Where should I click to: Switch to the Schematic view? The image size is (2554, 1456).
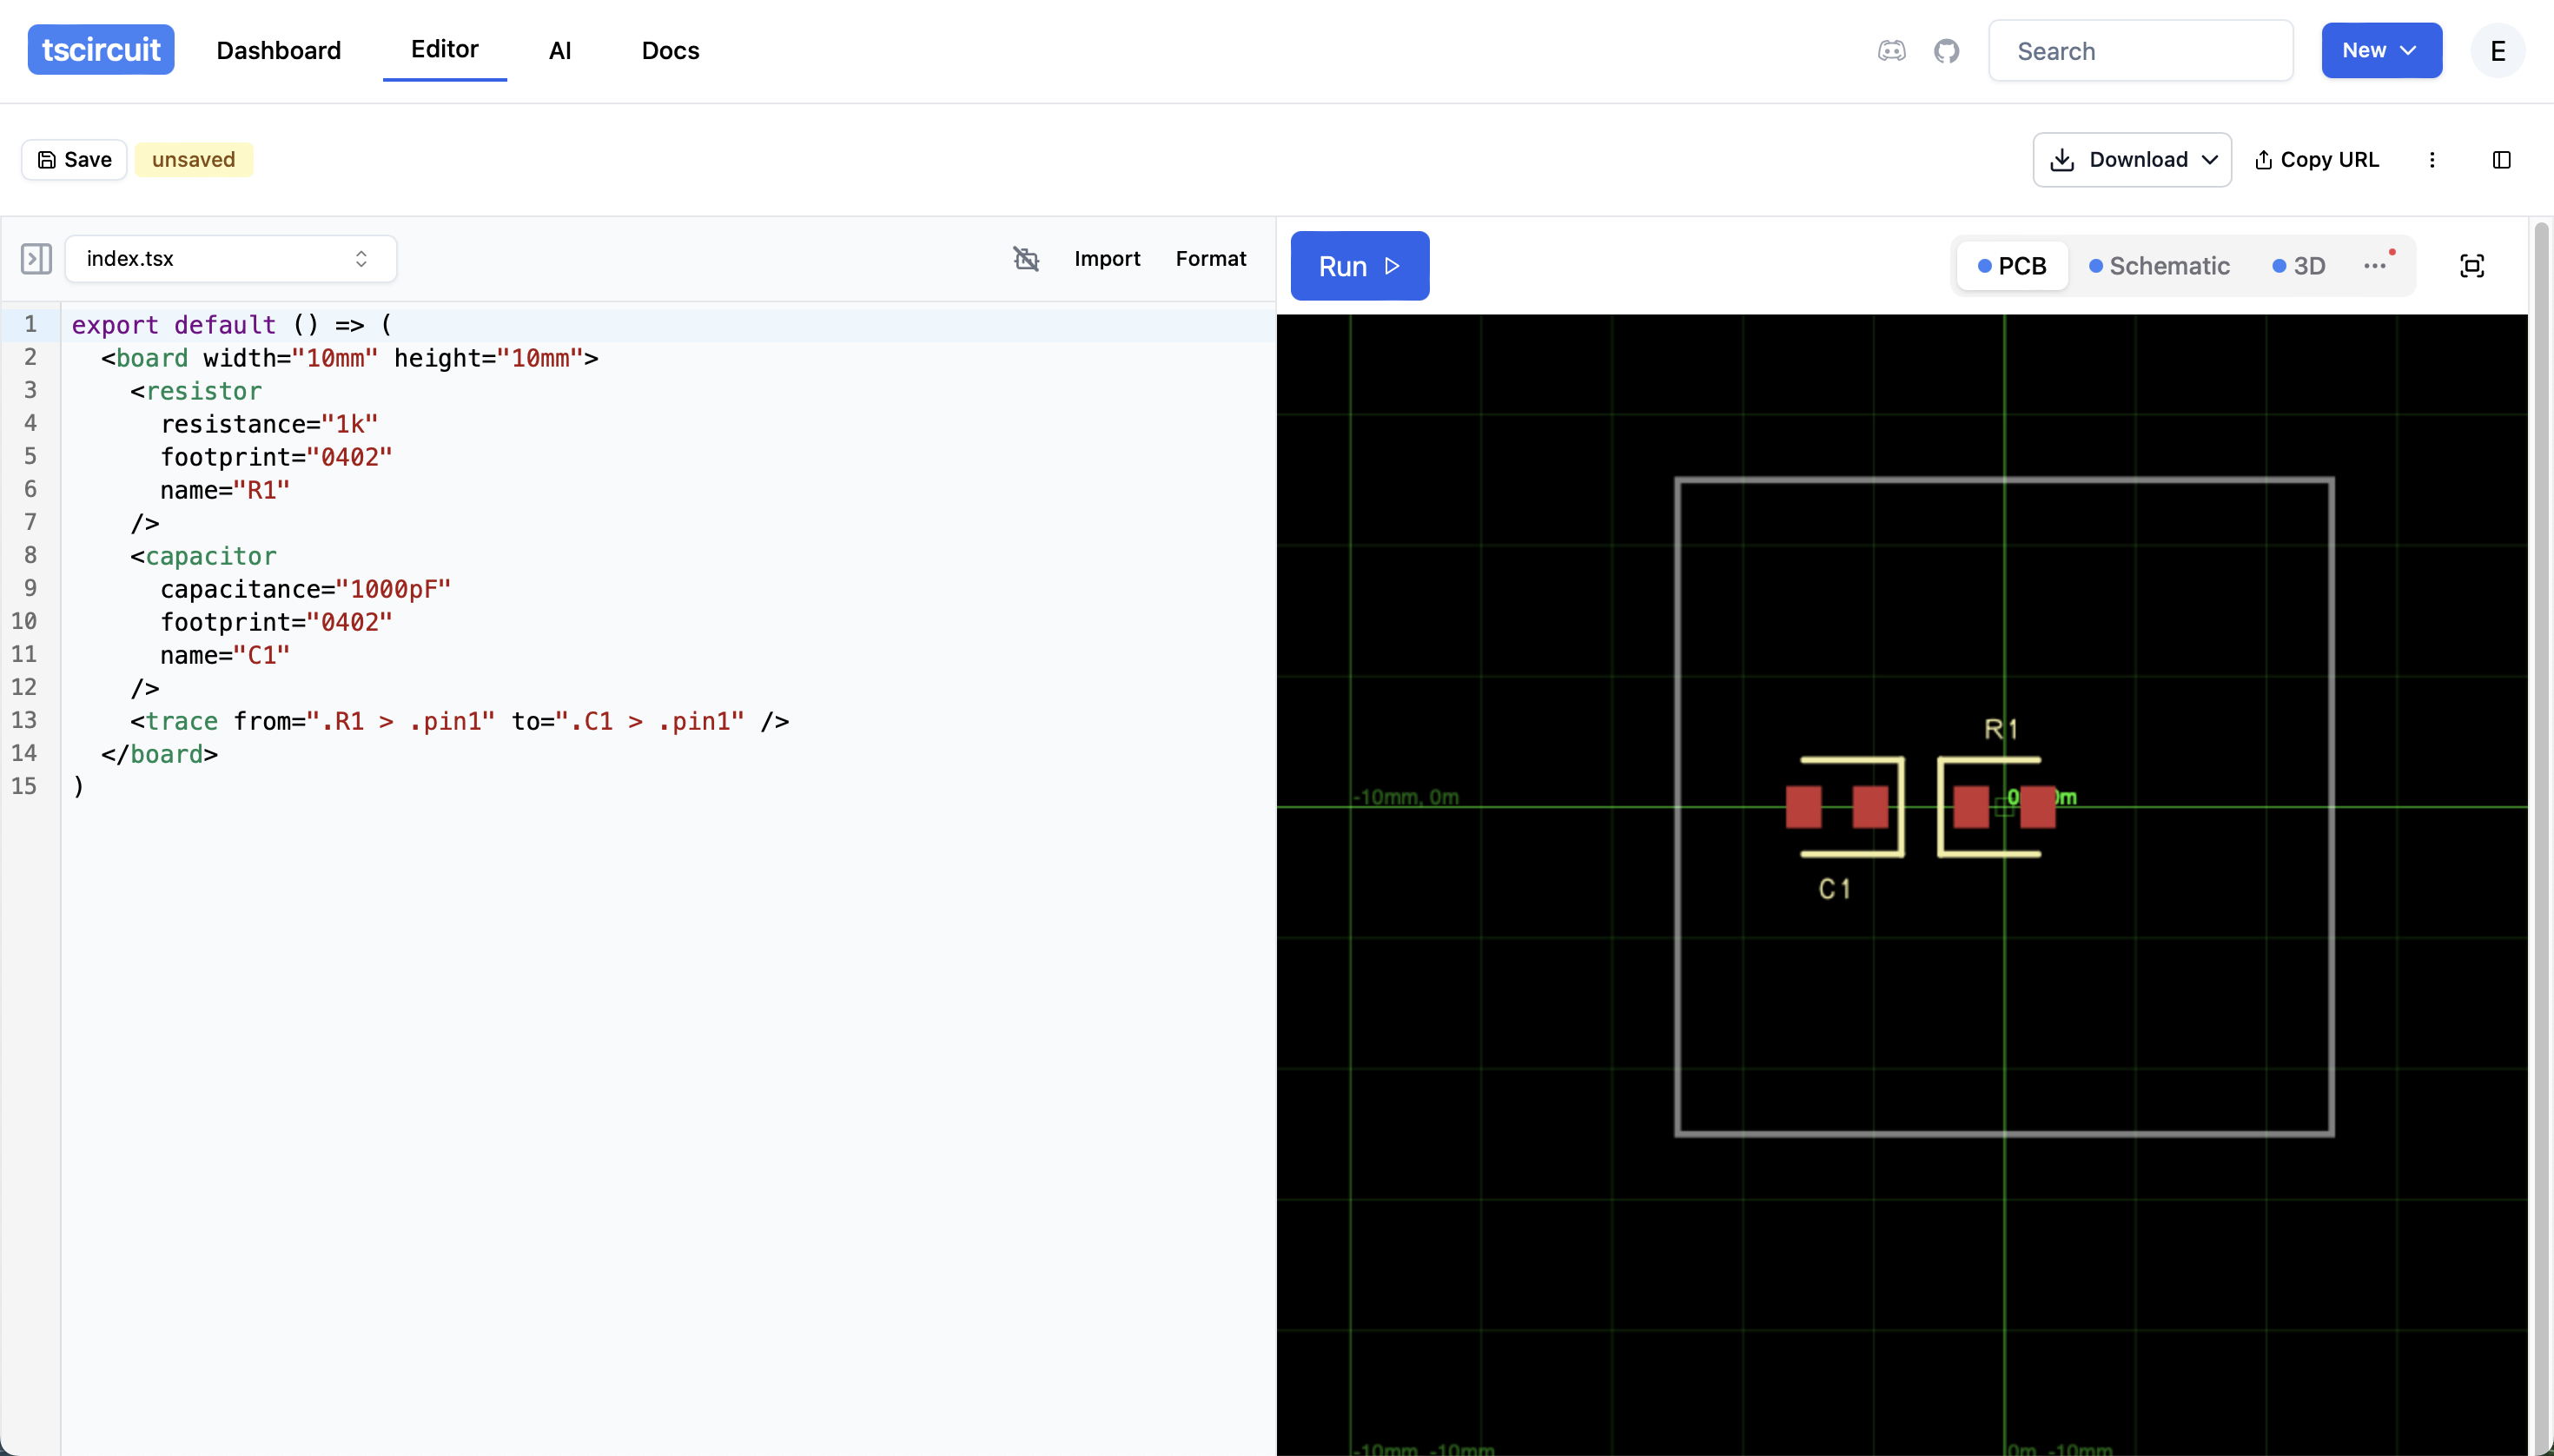pos(2159,266)
